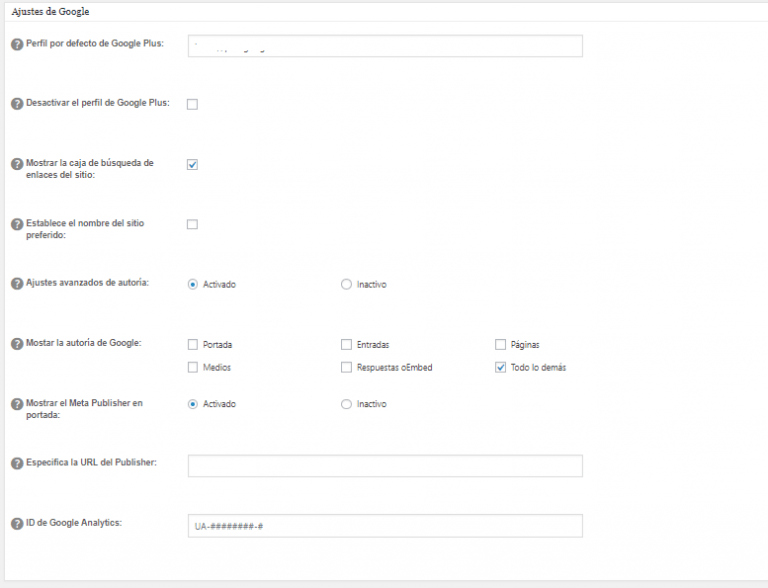Open help for Mostrar el Meta Publisher en portada
This screenshot has width=768, height=588.
[x=17, y=404]
